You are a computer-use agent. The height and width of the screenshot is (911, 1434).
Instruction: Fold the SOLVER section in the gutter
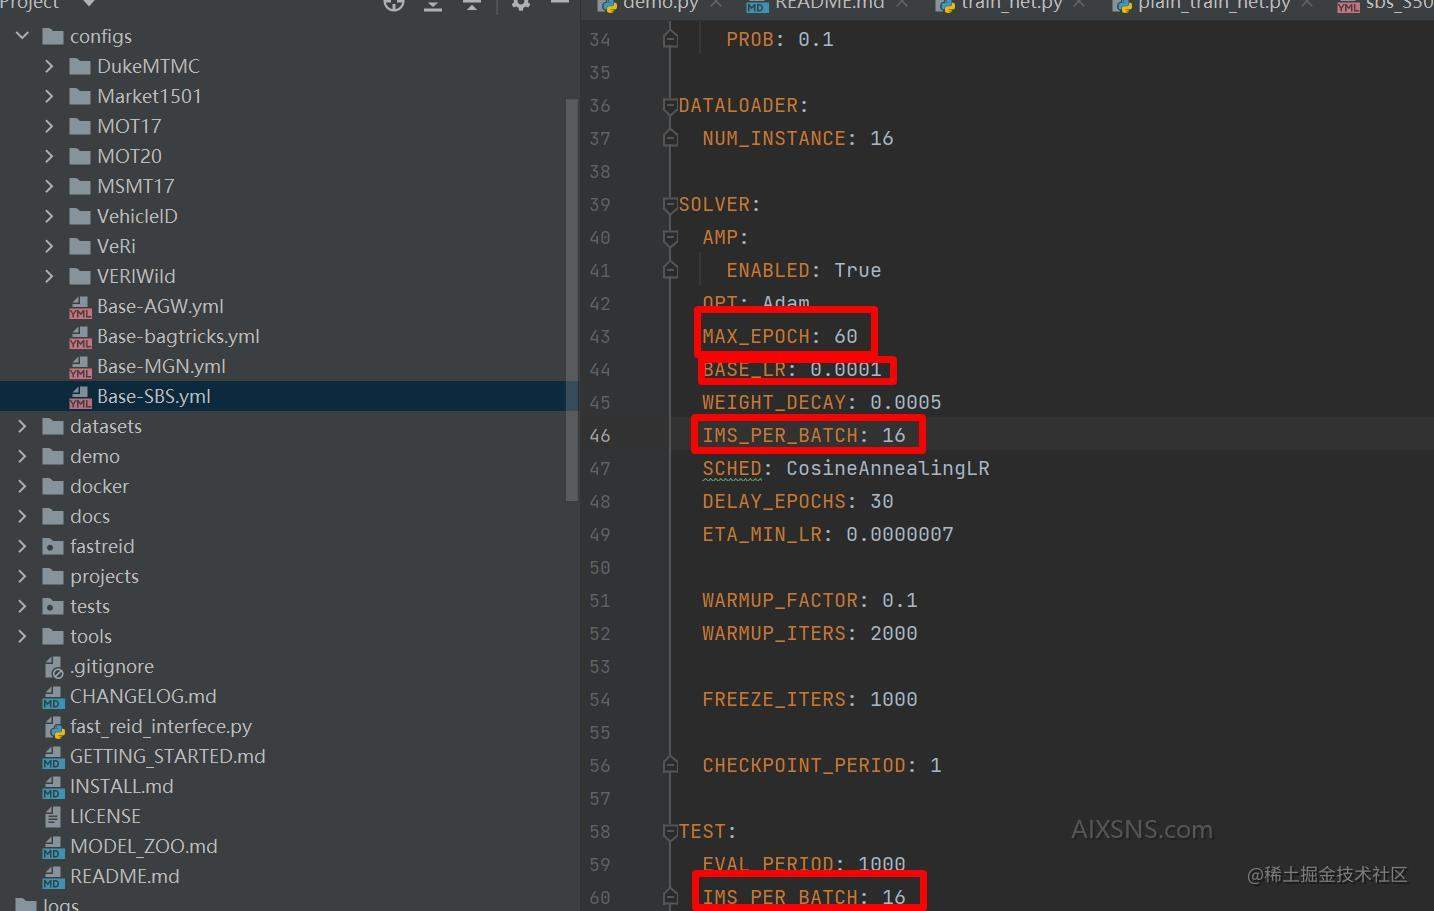pos(670,205)
